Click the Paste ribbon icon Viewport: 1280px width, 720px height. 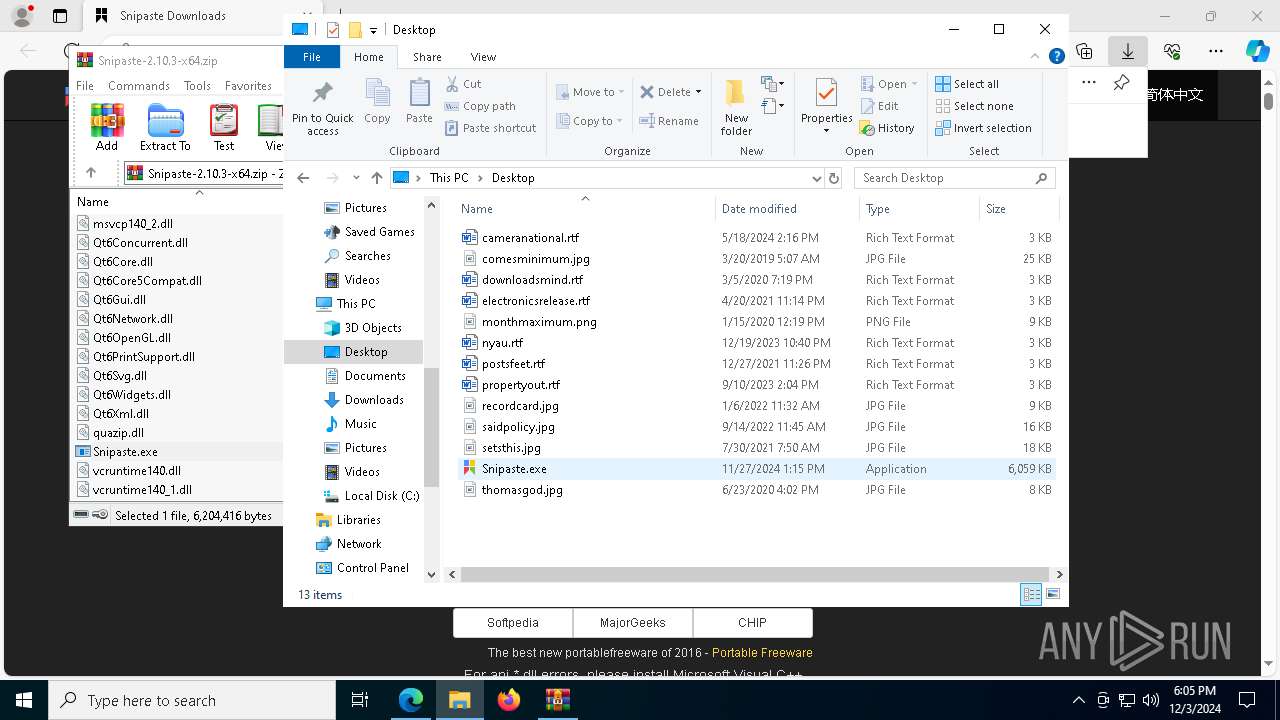pyautogui.click(x=419, y=101)
